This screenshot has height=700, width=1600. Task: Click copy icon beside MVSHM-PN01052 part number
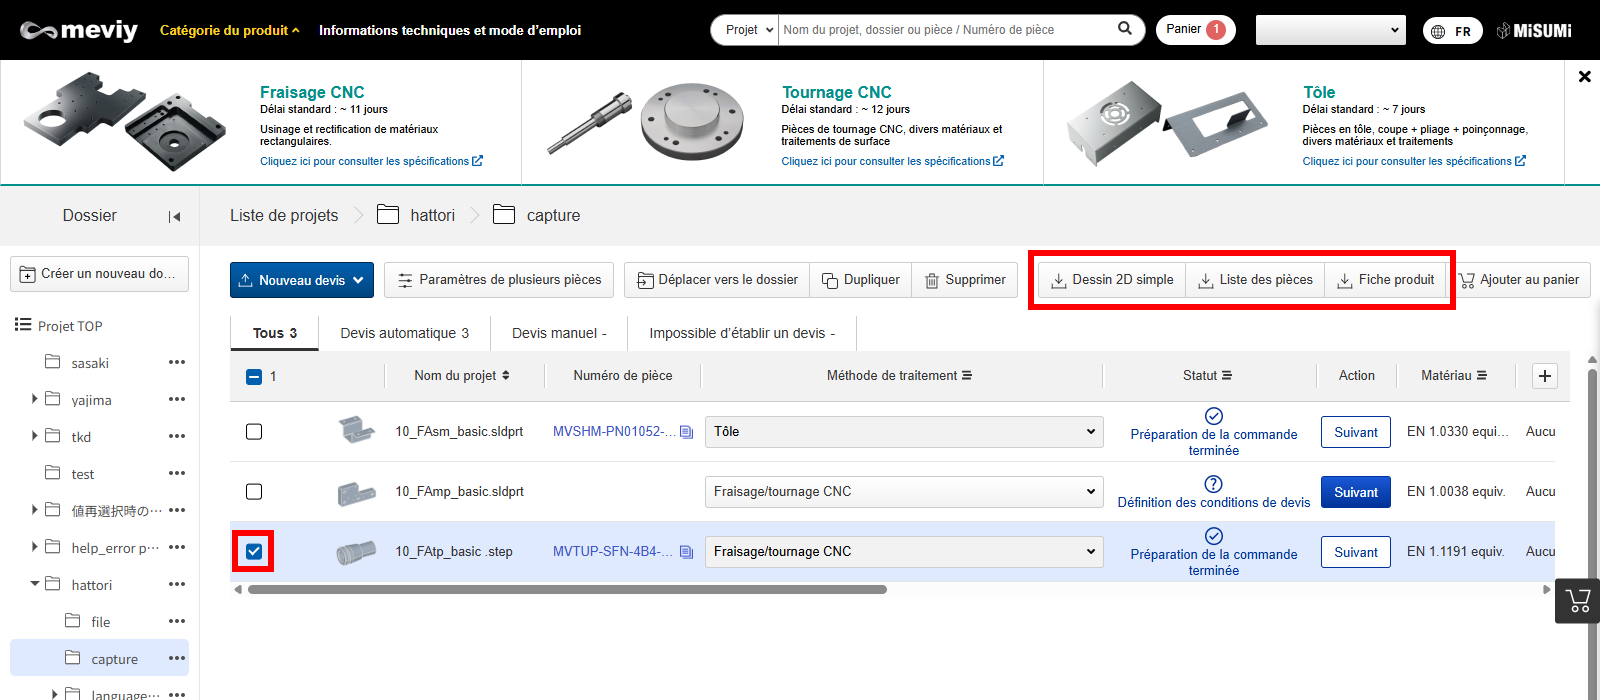click(x=686, y=432)
